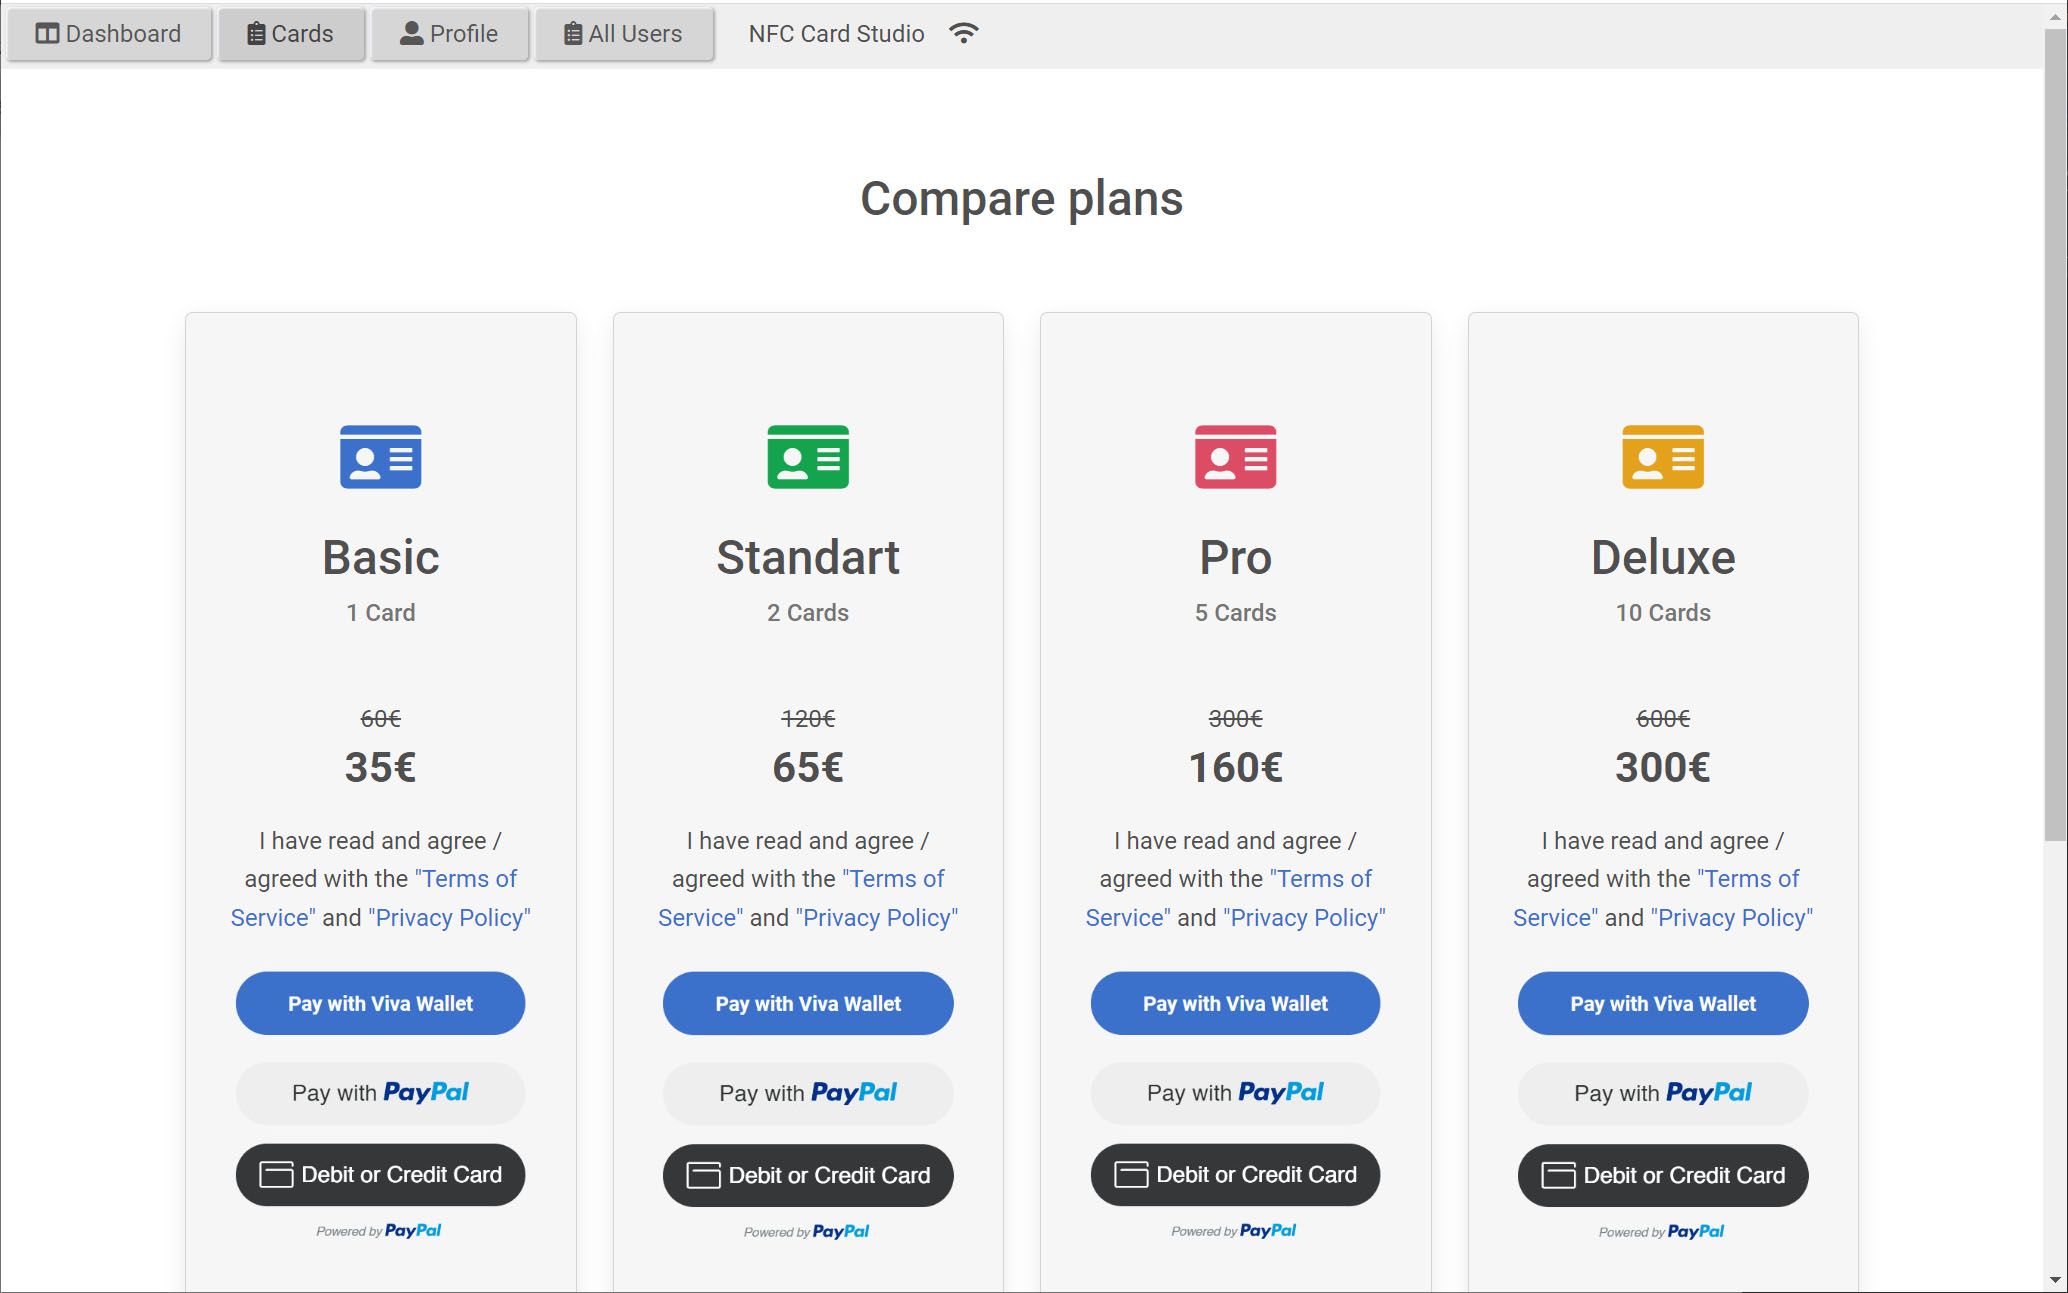Click the credit card icon under Basic plan
The image size is (2068, 1293).
pos(276,1174)
